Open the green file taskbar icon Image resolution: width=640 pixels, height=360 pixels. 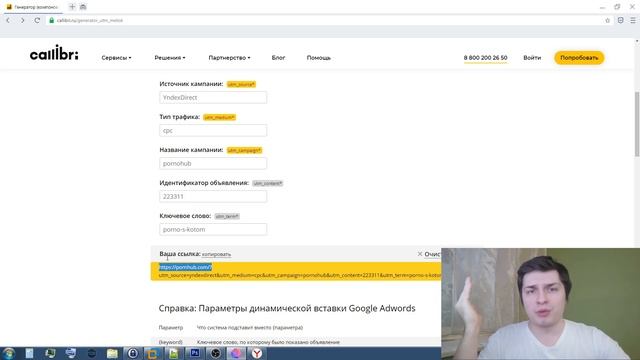pos(173,353)
